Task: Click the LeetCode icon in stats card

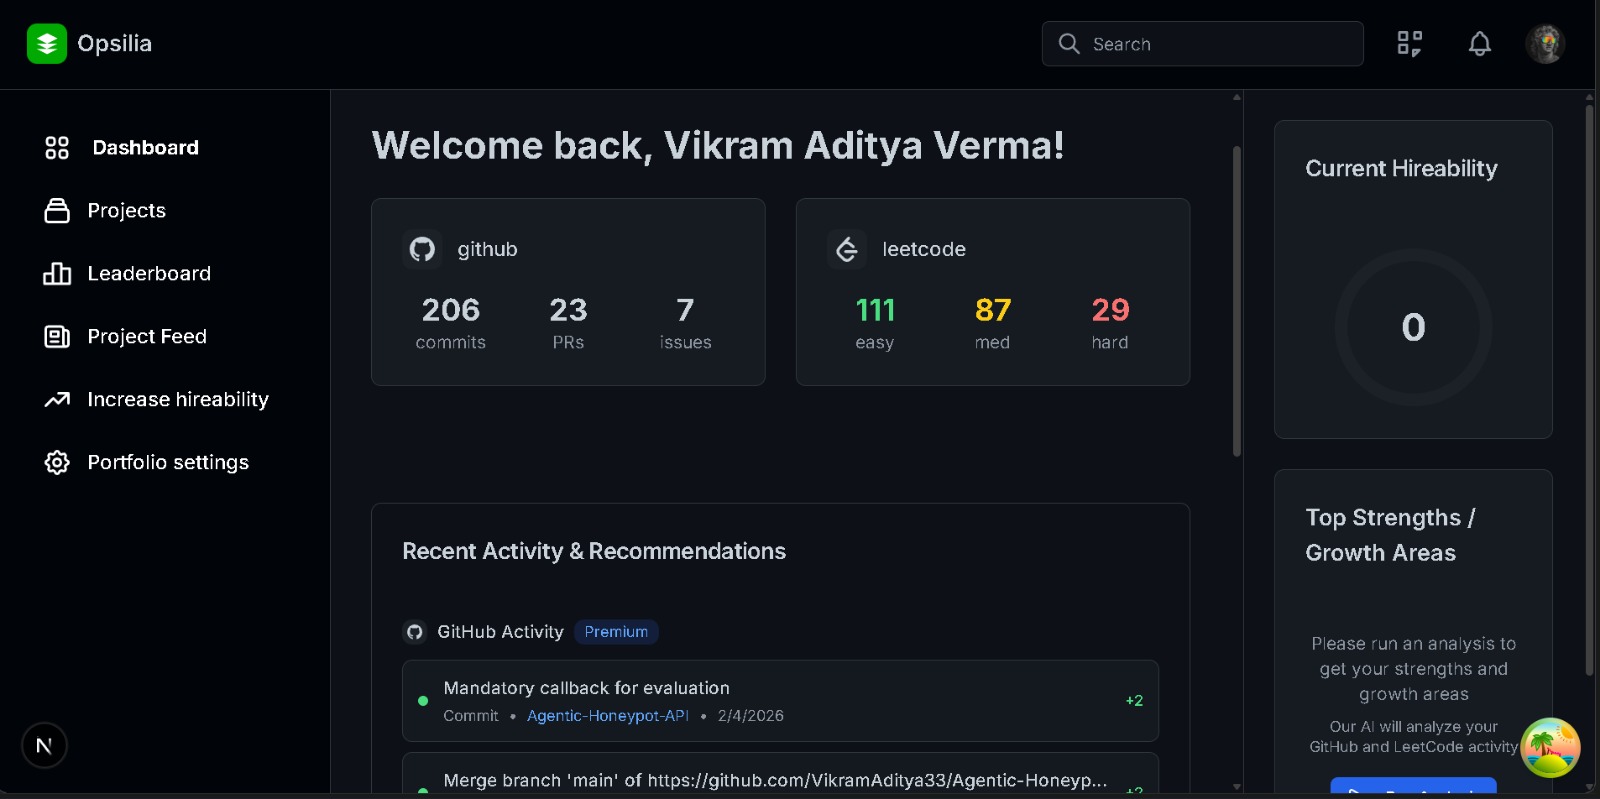Action: [847, 249]
